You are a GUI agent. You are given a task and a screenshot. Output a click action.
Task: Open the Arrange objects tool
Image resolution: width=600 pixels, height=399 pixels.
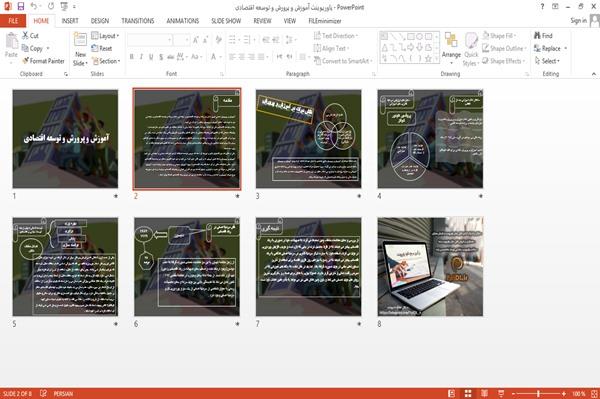click(x=451, y=48)
